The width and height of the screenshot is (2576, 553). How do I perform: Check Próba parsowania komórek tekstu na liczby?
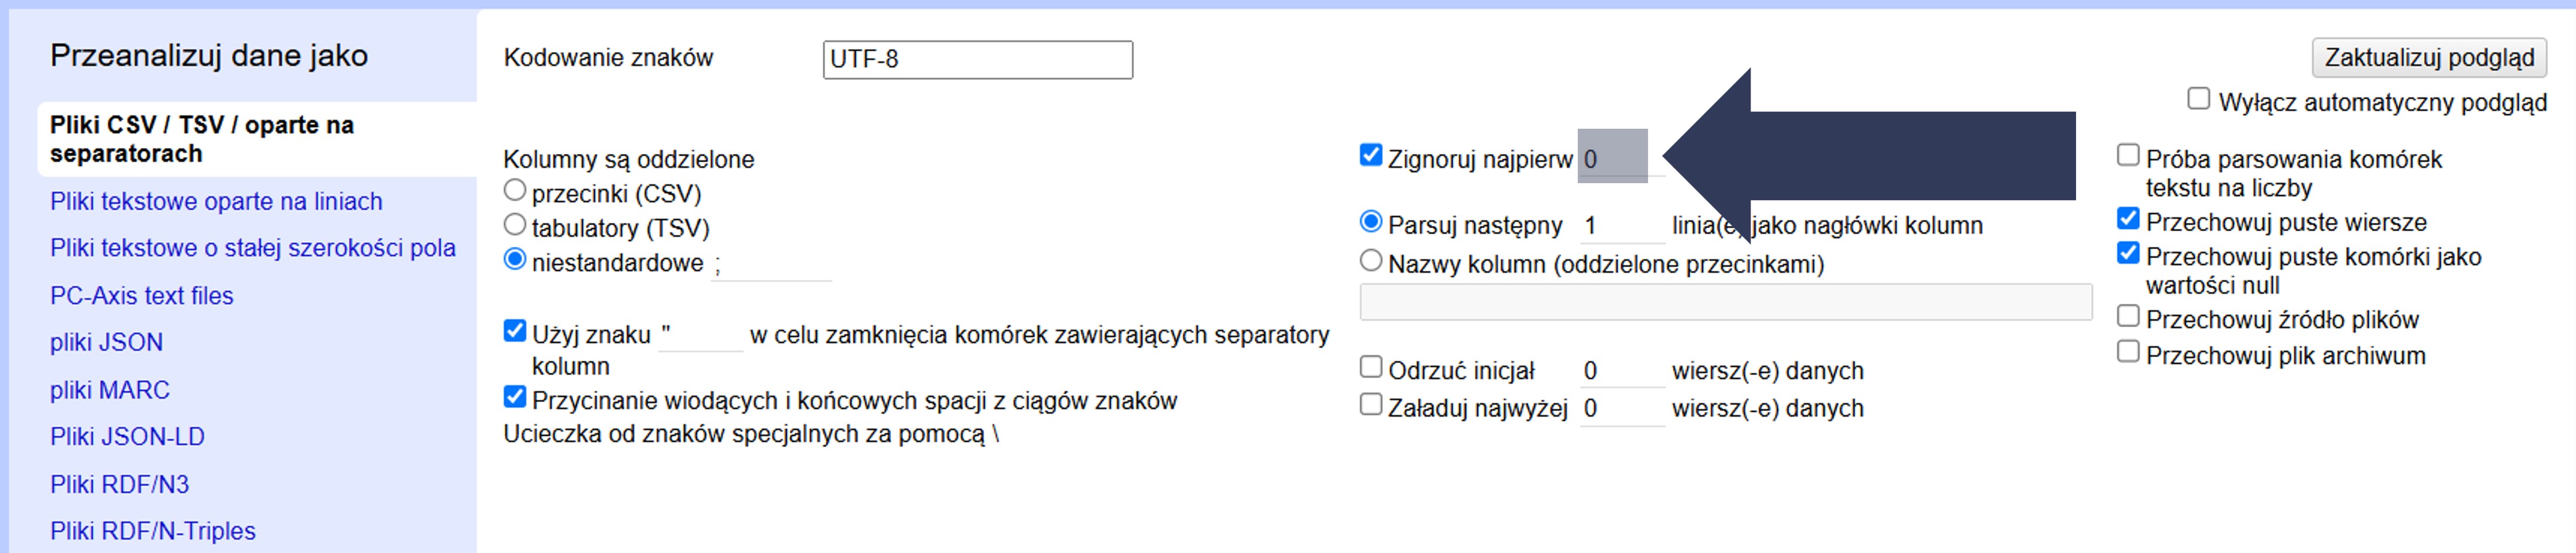2128,156
